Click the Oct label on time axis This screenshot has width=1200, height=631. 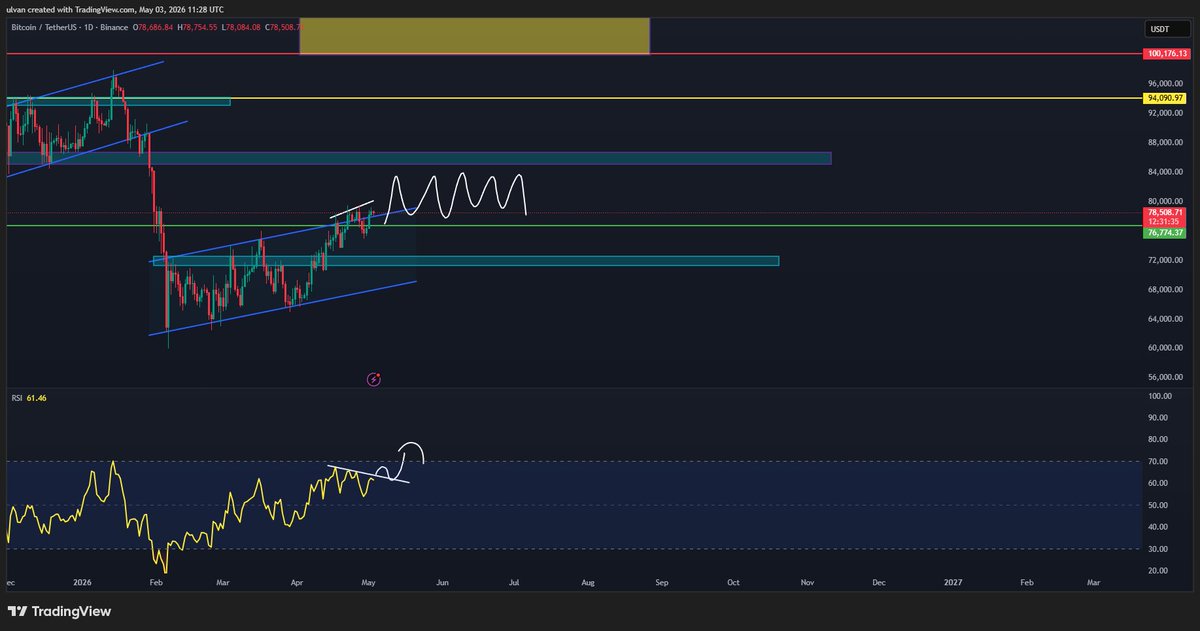click(734, 581)
